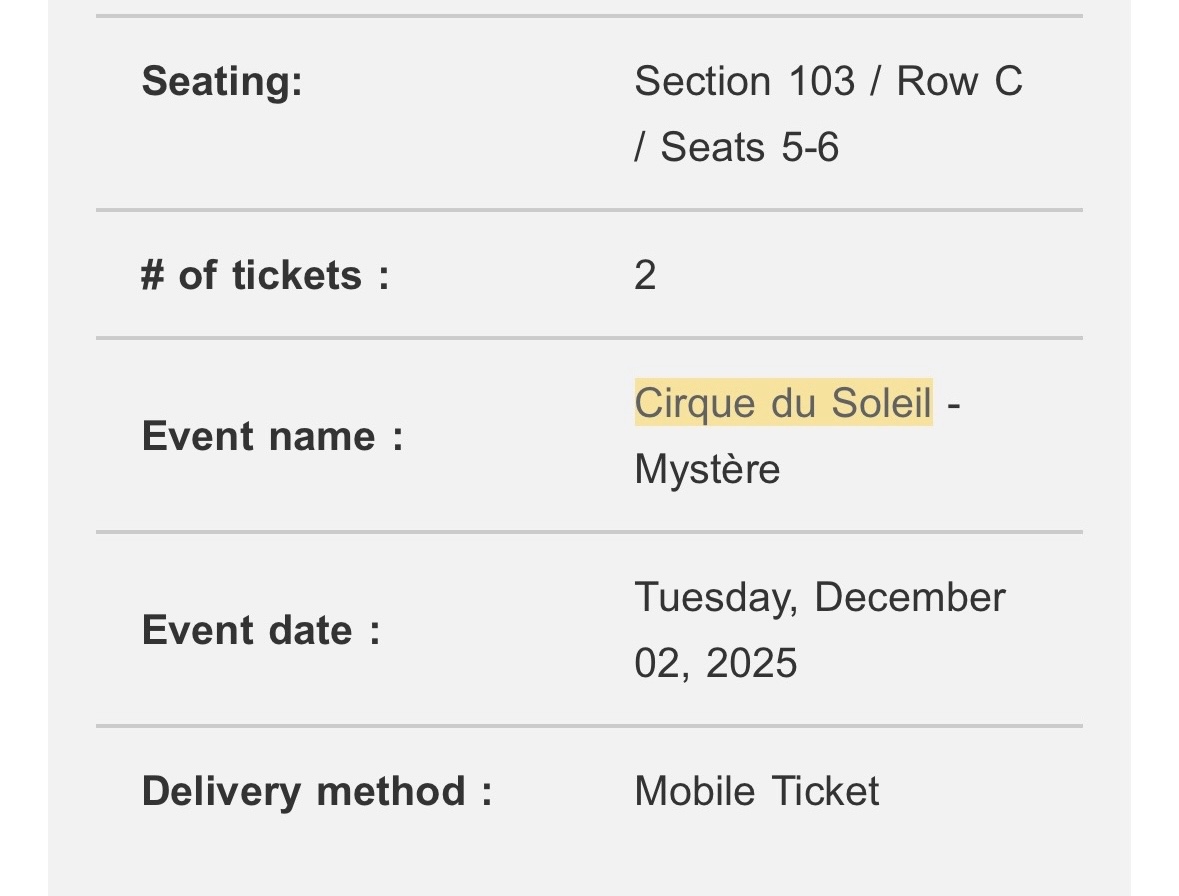Image resolution: width=1179 pixels, height=896 pixels.
Task: Click the number 103 in seating
Action: (821, 81)
